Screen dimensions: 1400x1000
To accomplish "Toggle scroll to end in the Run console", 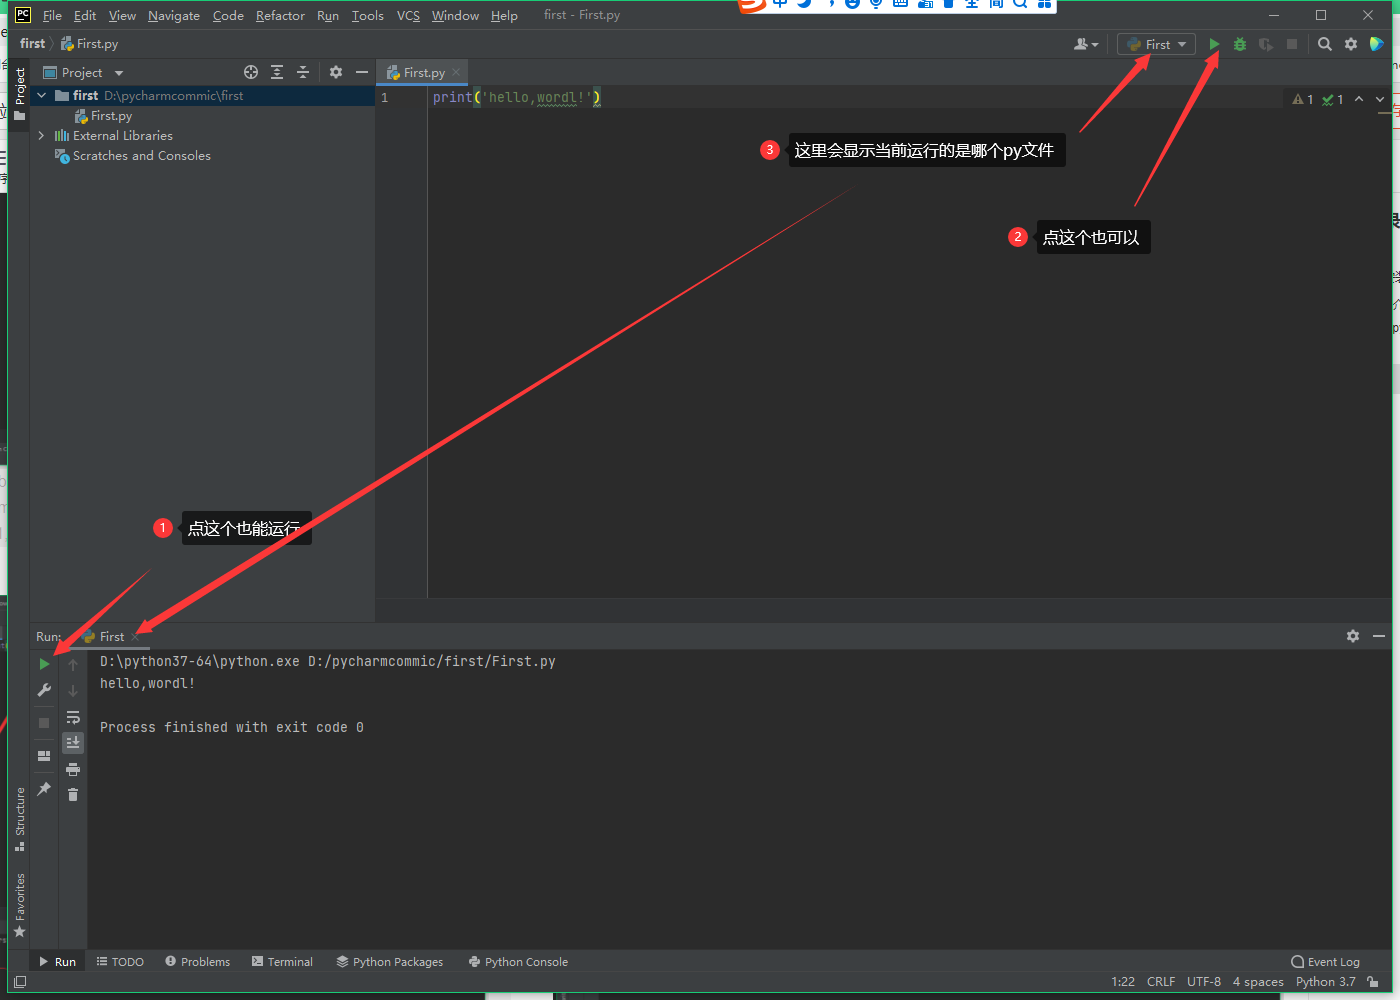I will coord(73,742).
